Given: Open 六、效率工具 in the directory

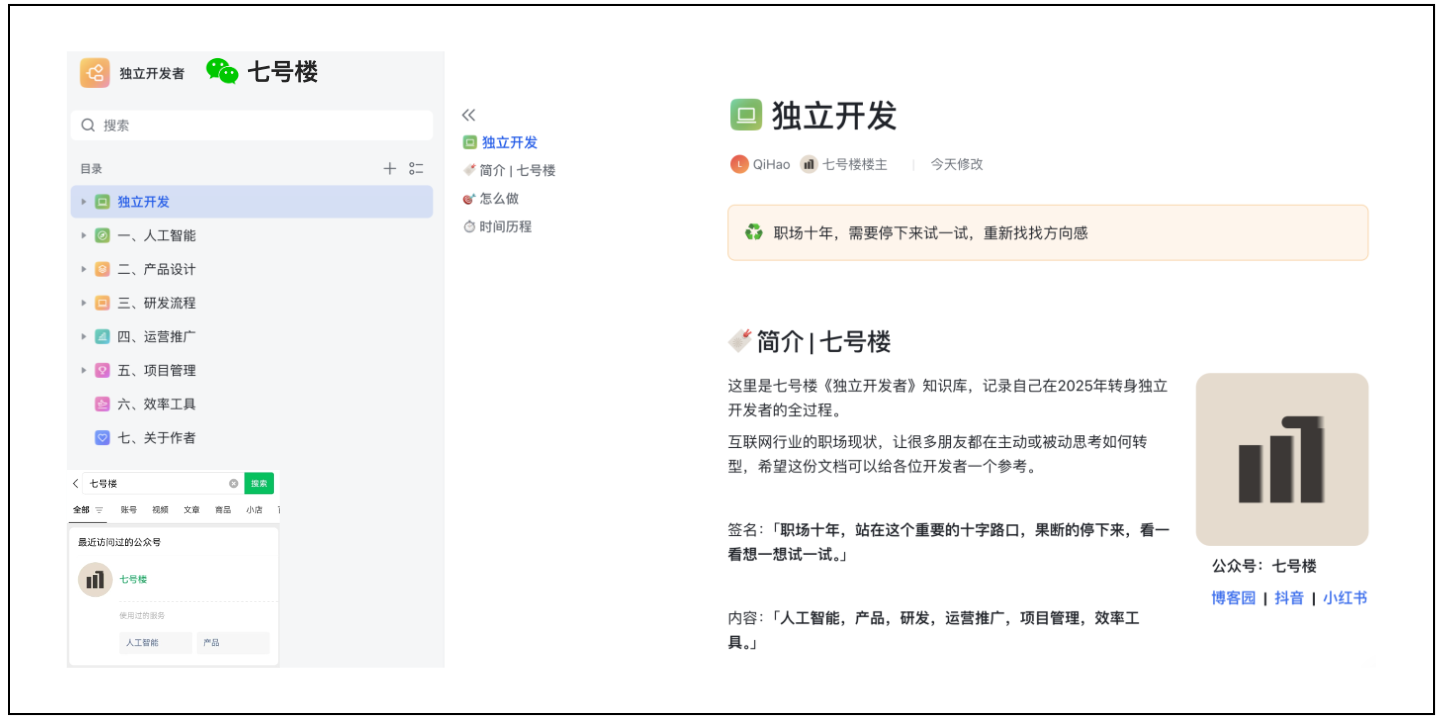Looking at the screenshot, I should click(x=156, y=404).
